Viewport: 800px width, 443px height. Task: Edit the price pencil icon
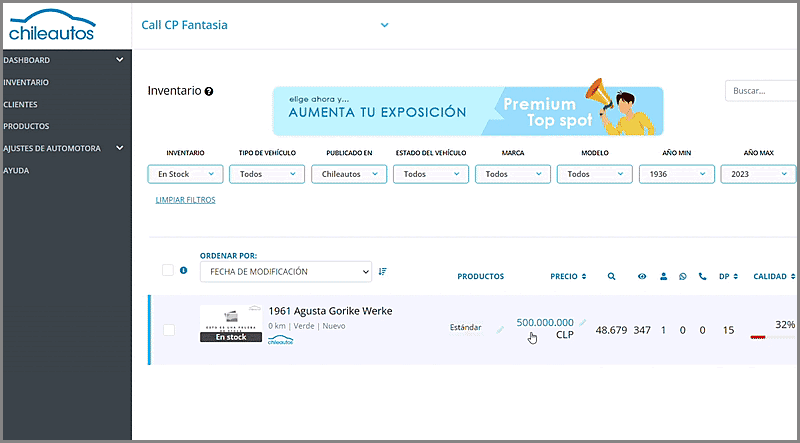(x=583, y=323)
